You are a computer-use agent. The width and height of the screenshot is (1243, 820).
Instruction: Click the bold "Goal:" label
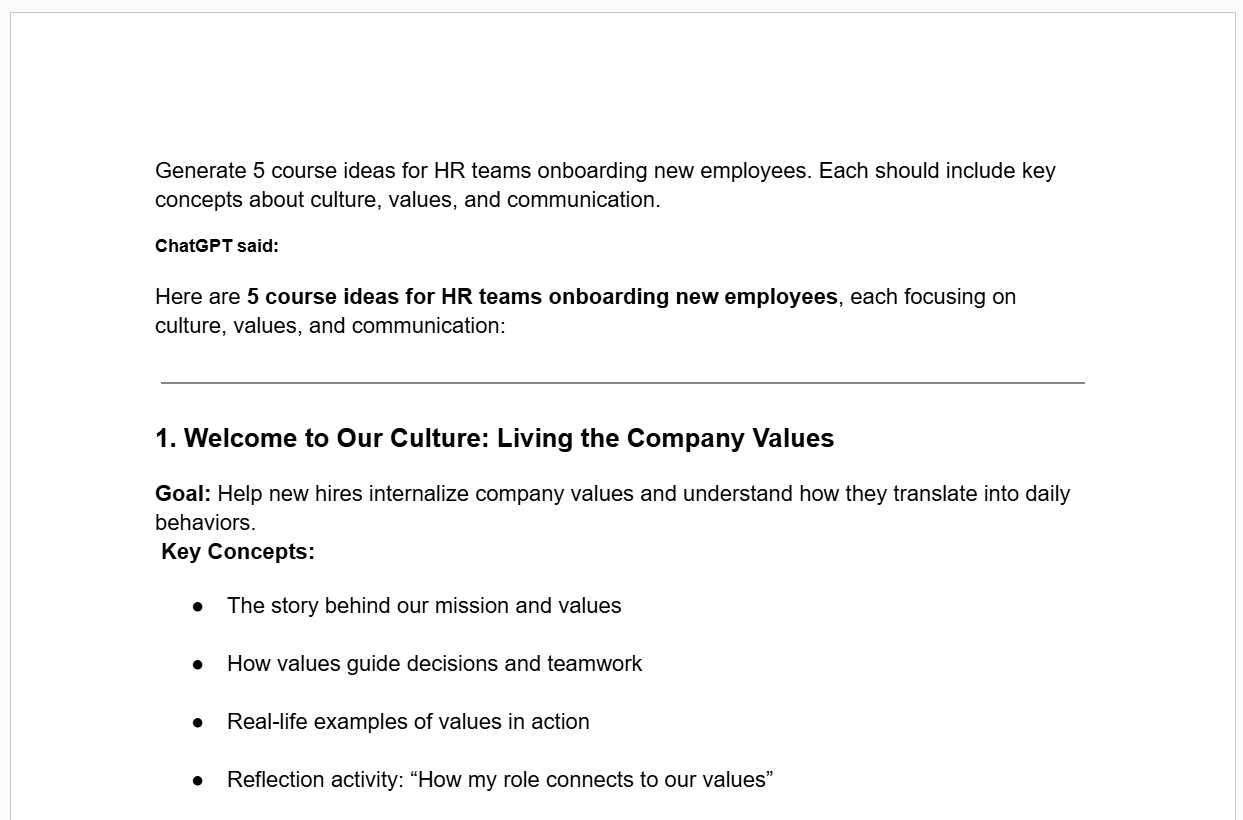(183, 494)
